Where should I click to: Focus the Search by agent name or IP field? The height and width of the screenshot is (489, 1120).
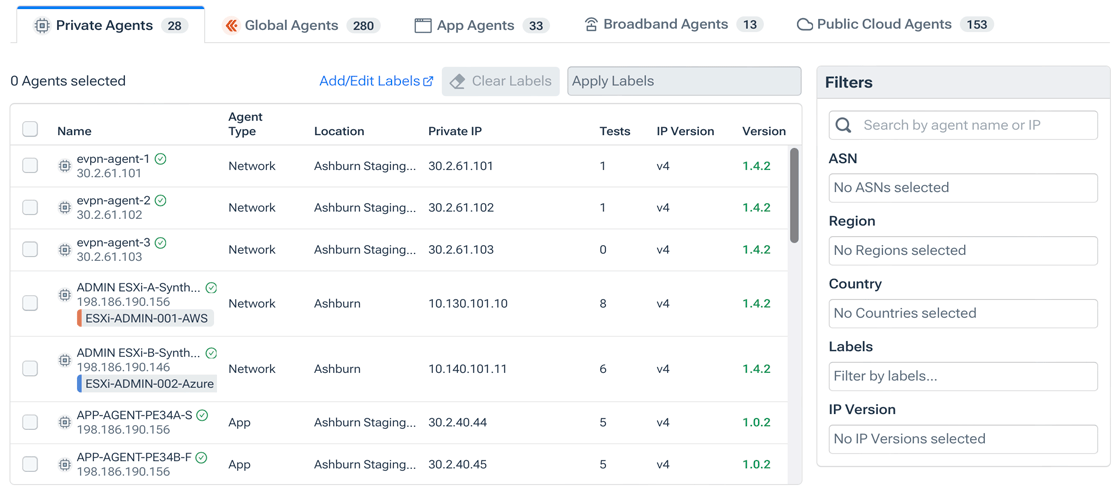[963, 125]
